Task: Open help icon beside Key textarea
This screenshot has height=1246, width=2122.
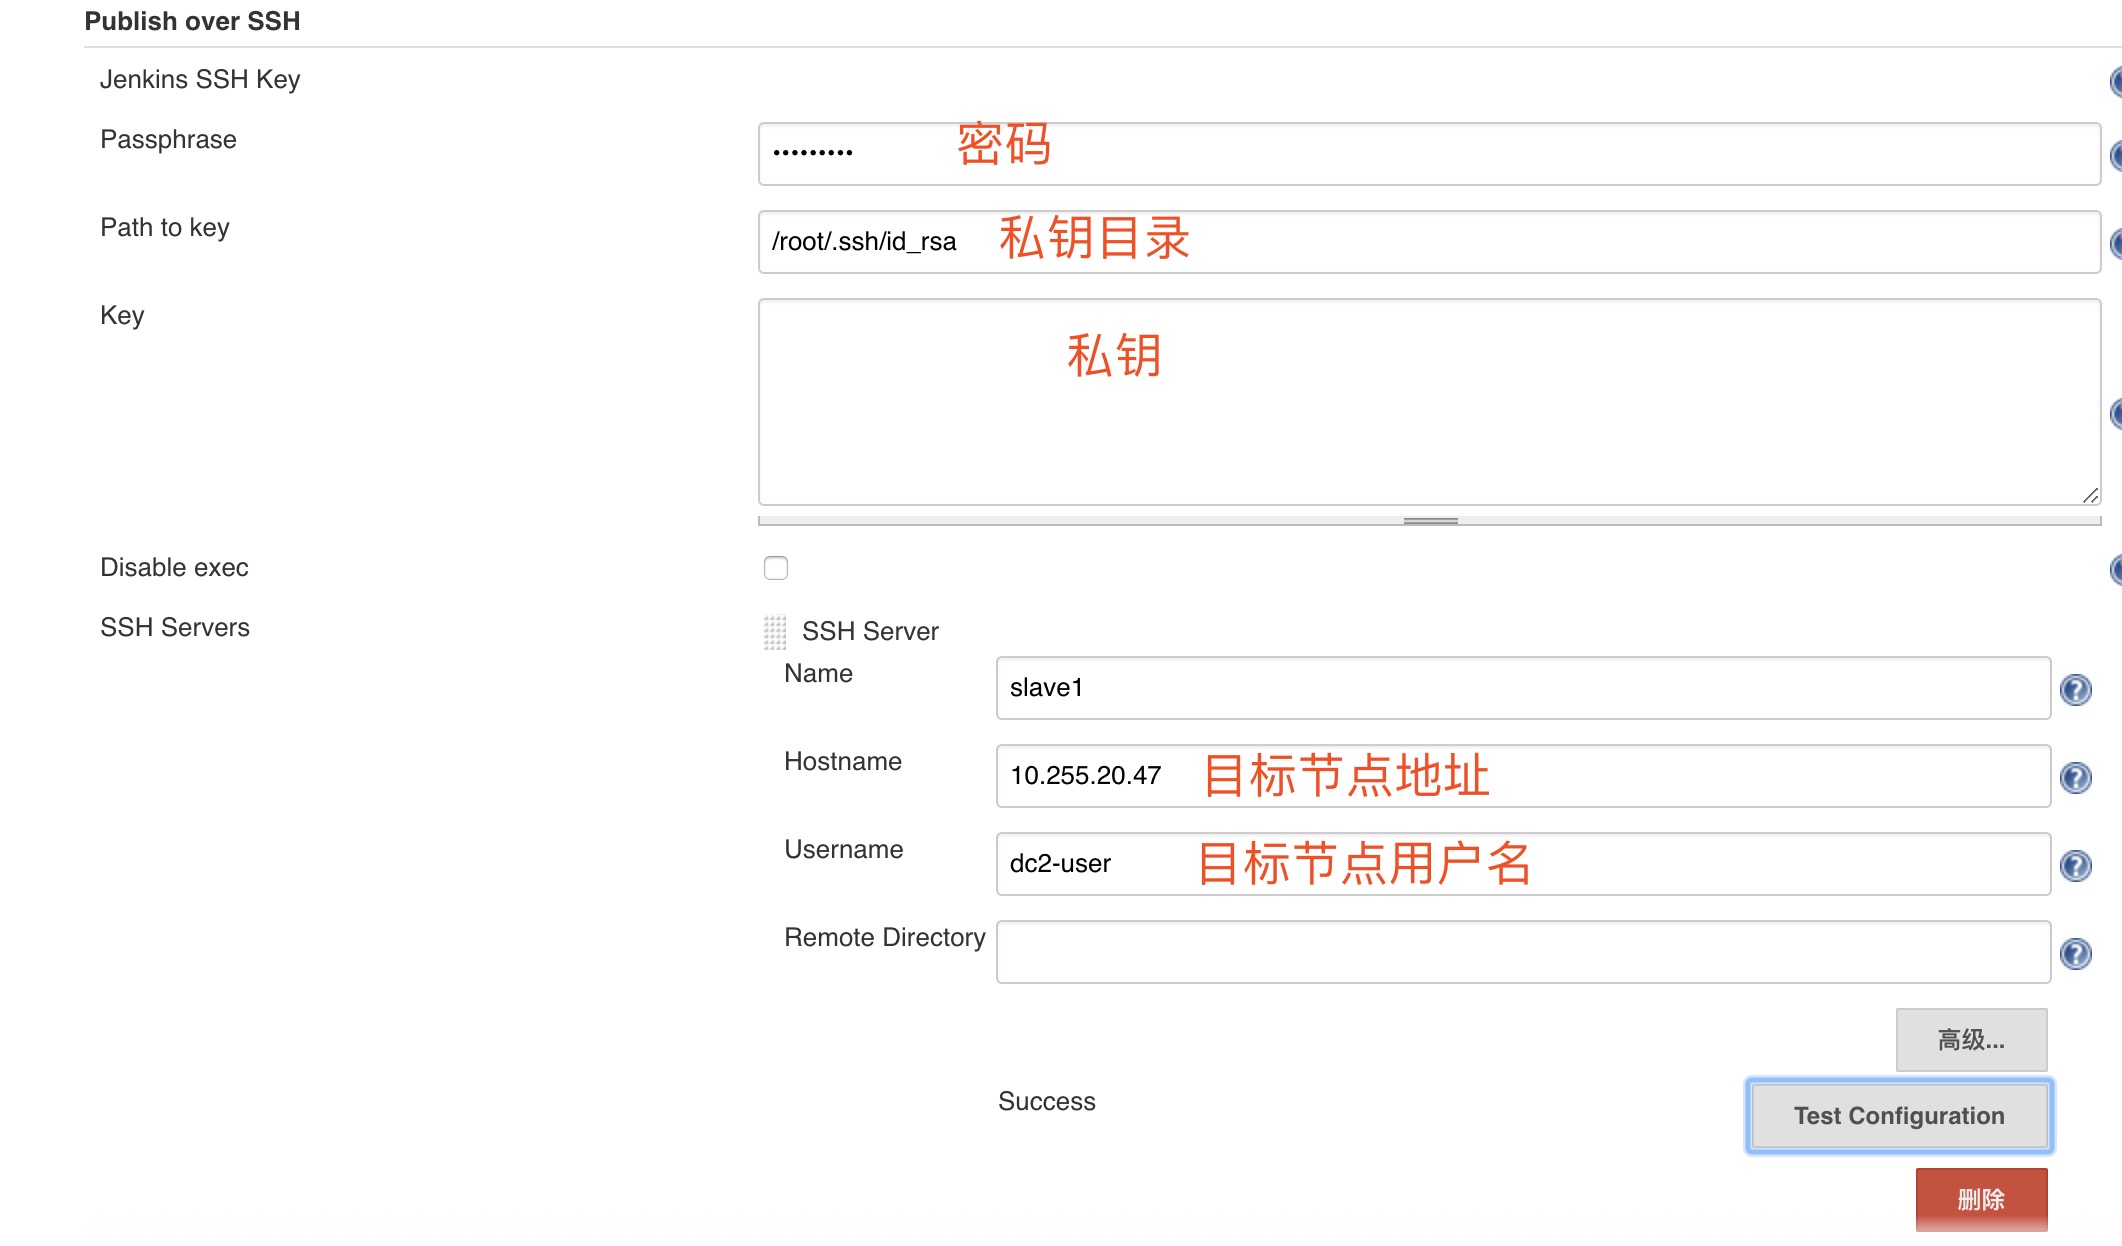Action: pos(2116,413)
